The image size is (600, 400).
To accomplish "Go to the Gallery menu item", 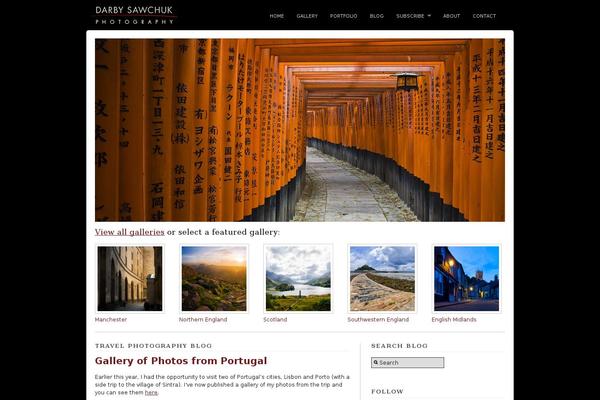I will tap(307, 16).
